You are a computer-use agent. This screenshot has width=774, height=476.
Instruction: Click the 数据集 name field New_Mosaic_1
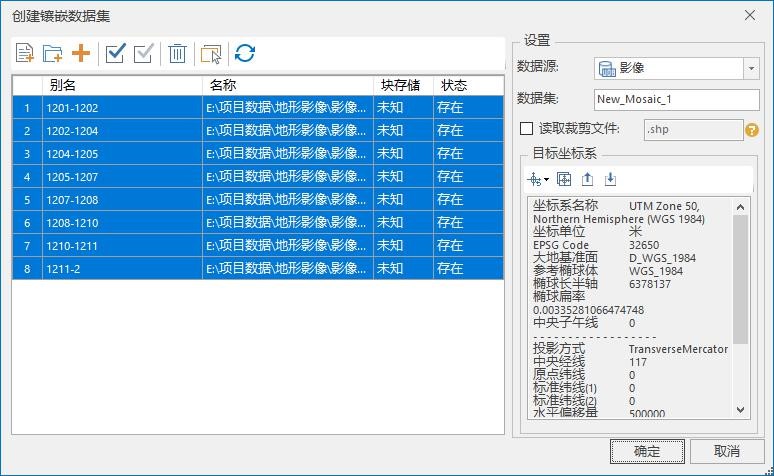pyautogui.click(x=676, y=99)
